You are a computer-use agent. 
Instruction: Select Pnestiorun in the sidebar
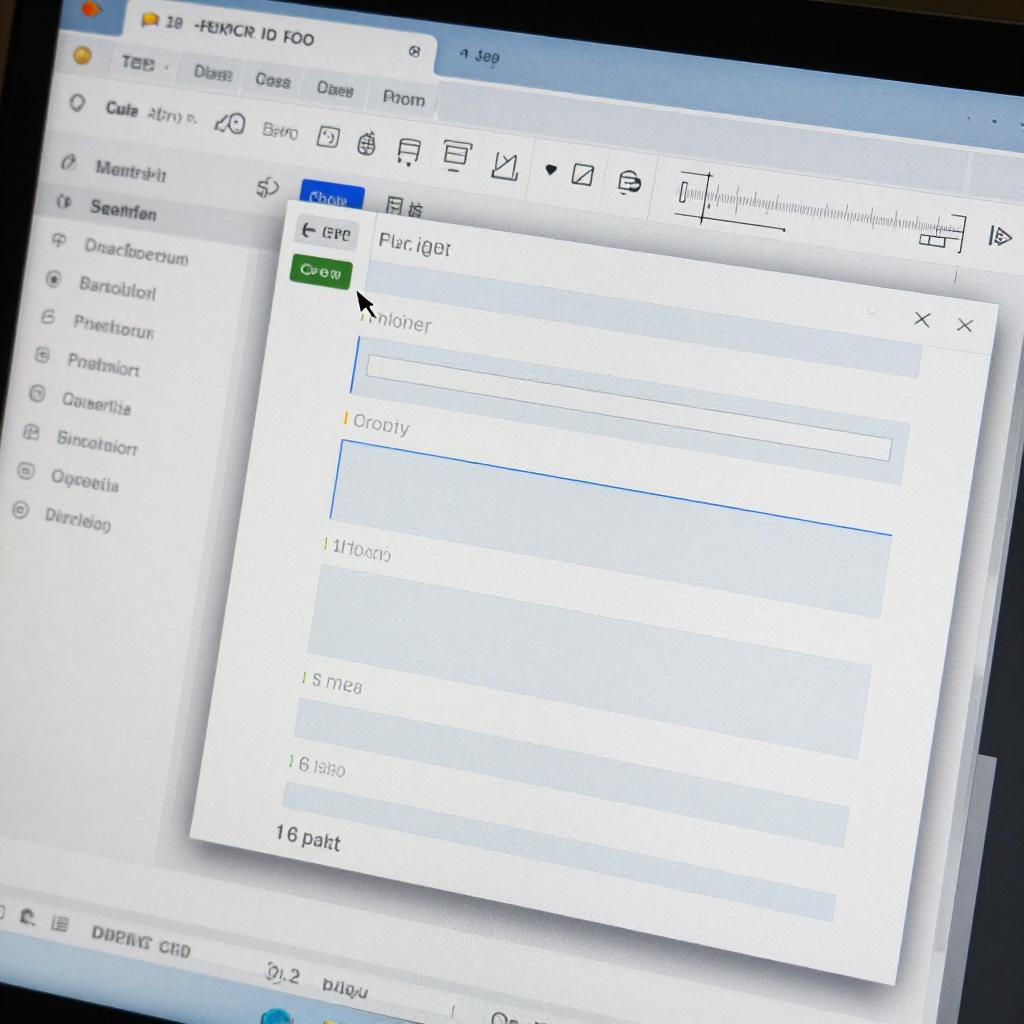pos(114,325)
